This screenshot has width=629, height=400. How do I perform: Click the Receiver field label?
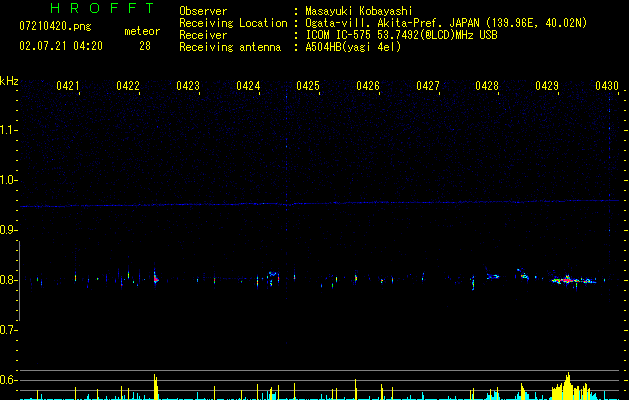click(203, 35)
